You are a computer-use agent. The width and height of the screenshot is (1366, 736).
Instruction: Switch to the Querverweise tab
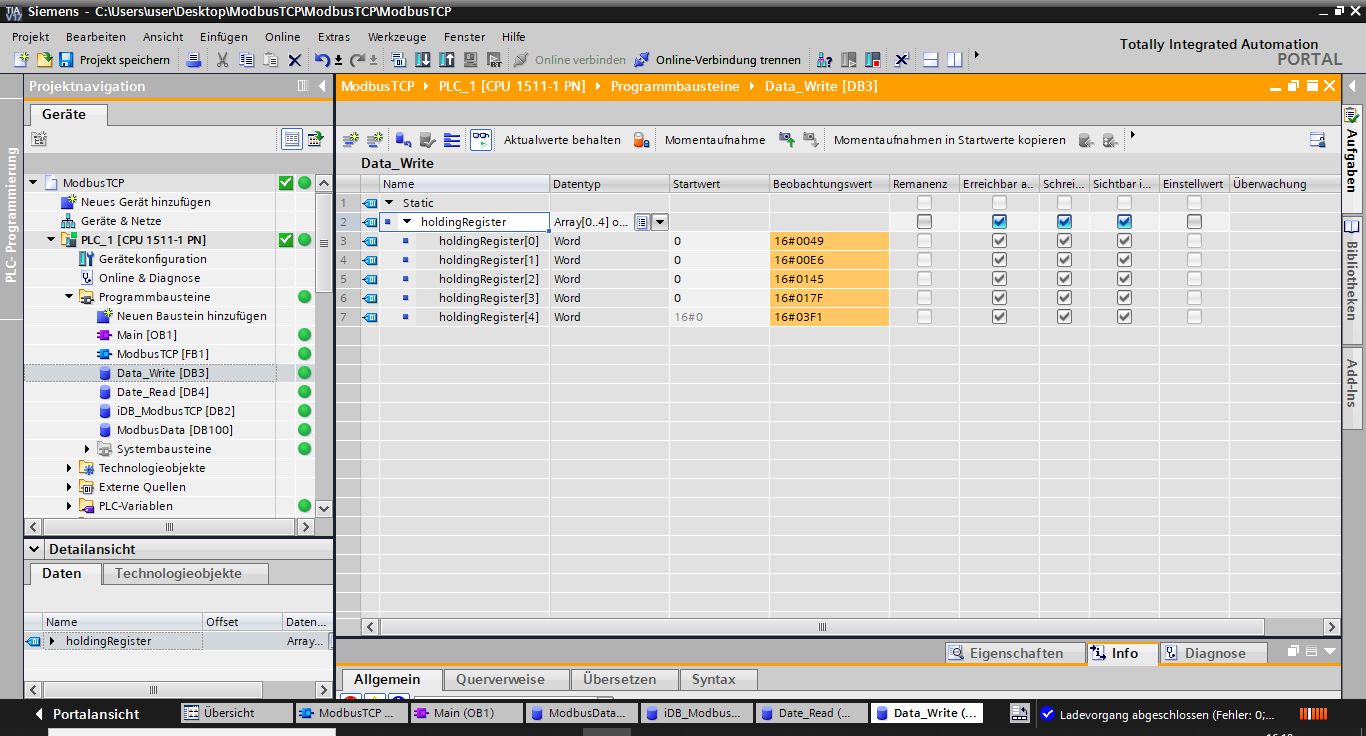pyautogui.click(x=500, y=679)
